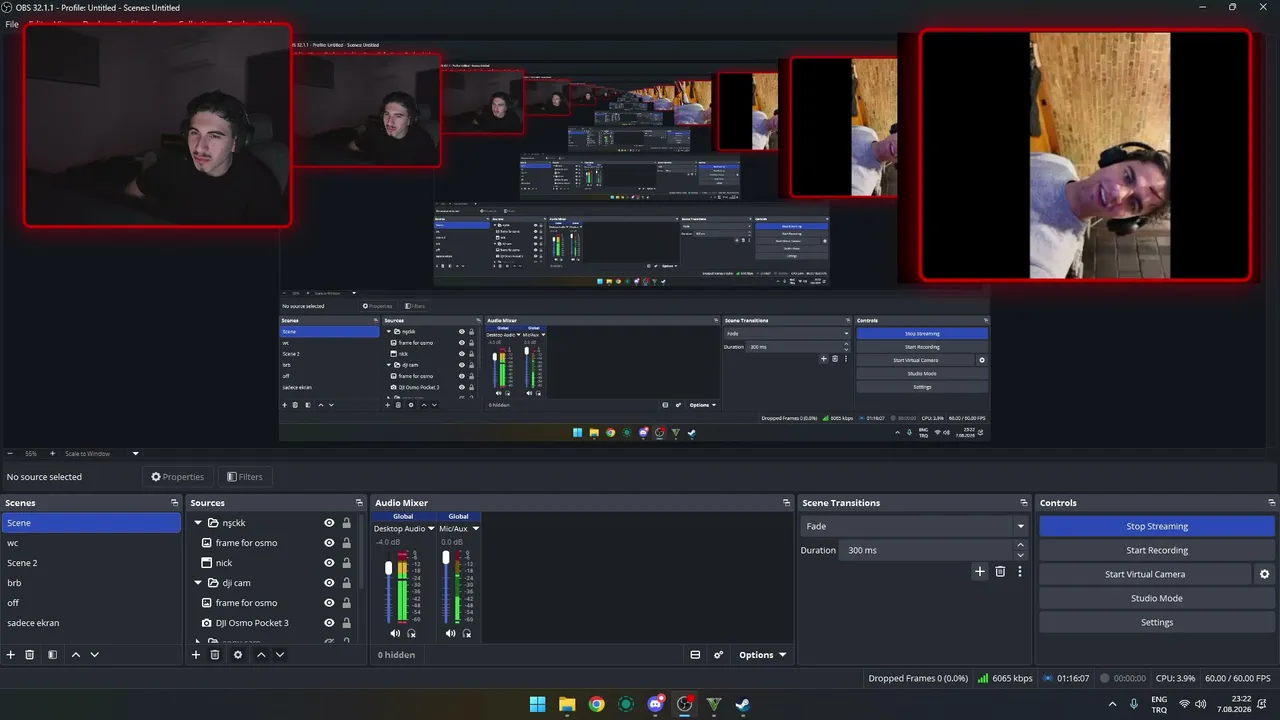The width and height of the screenshot is (1280, 720).
Task: Open transition properties three-dot menu
Action: 1020,571
